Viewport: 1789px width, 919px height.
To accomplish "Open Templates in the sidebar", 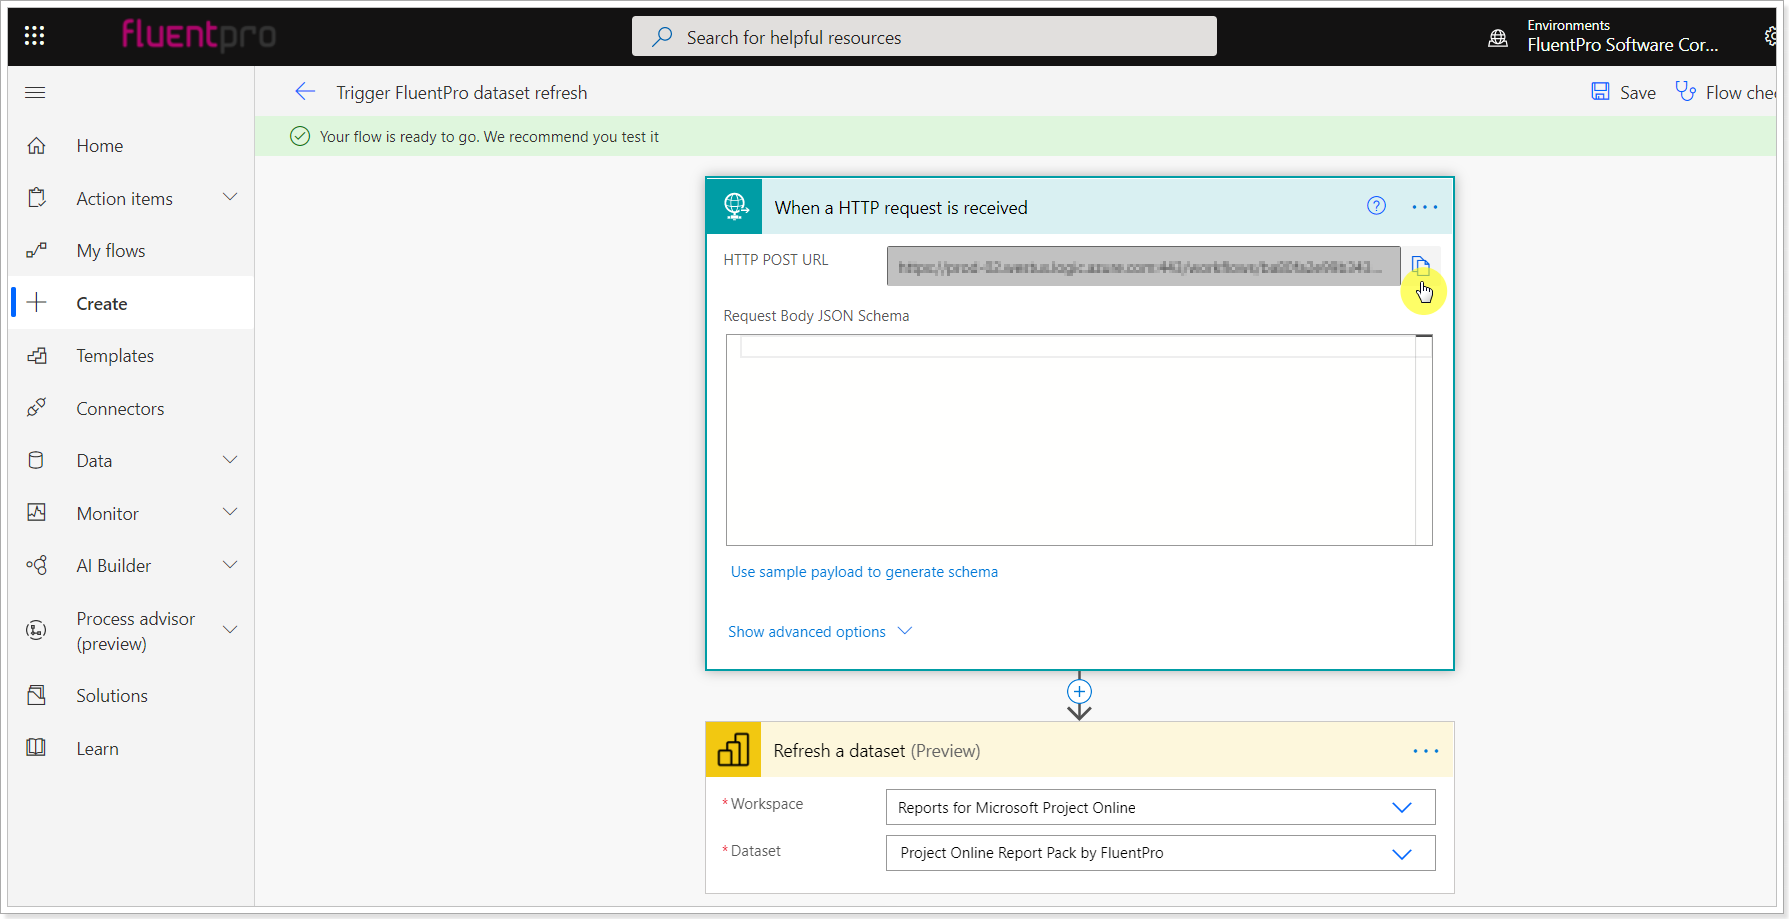I will 115,356.
